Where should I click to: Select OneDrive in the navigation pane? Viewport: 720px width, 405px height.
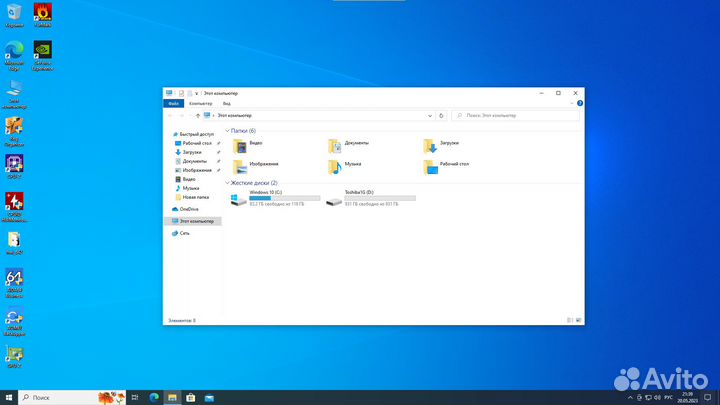188,209
